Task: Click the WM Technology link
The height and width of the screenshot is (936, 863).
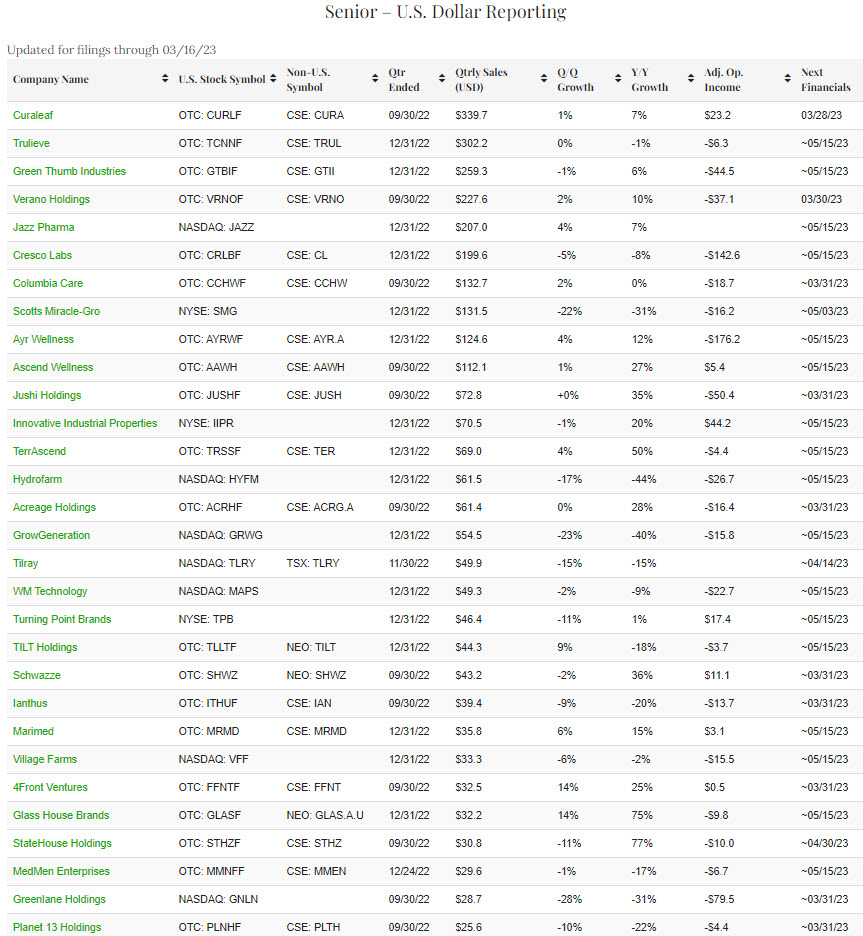Action: point(50,591)
